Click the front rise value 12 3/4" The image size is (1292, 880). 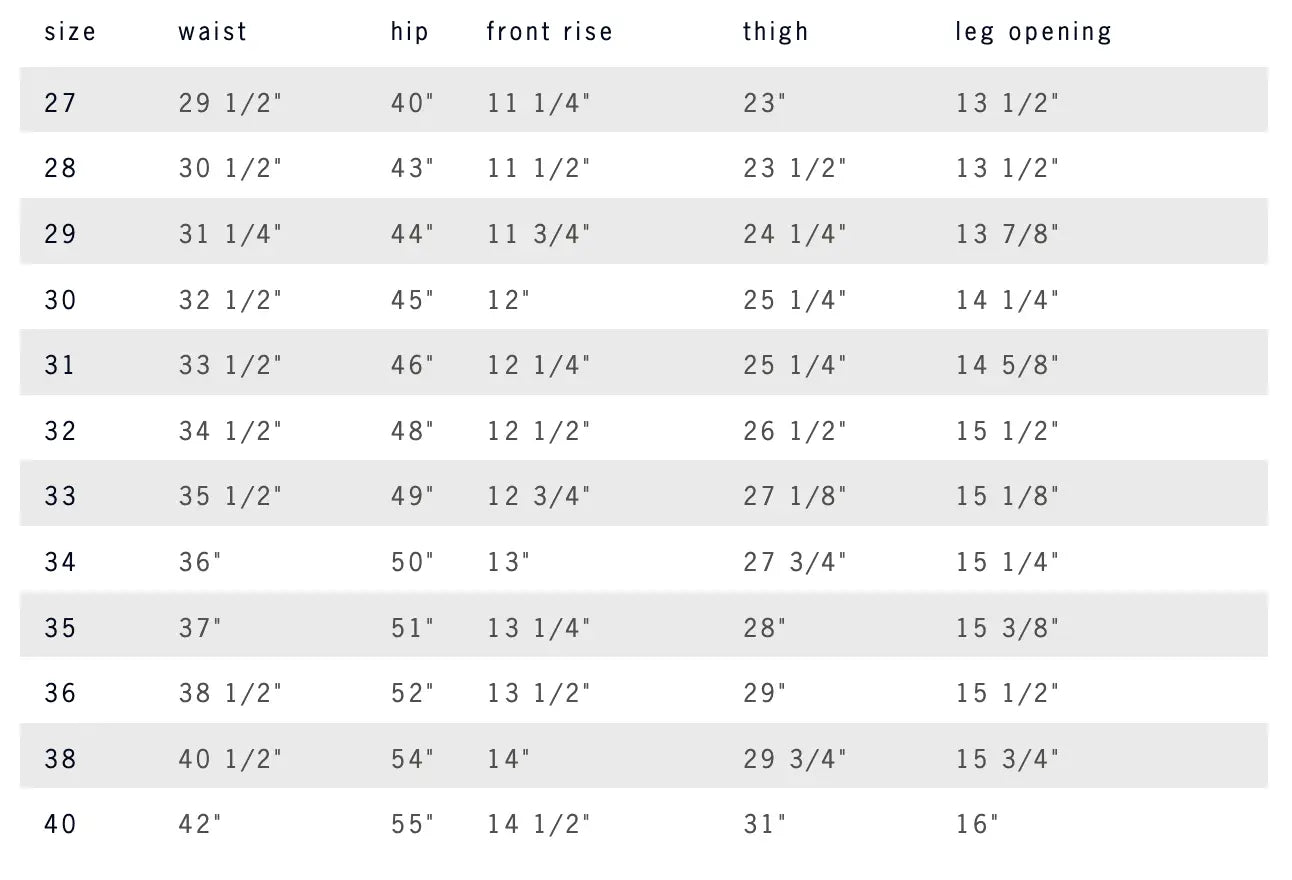coord(539,496)
